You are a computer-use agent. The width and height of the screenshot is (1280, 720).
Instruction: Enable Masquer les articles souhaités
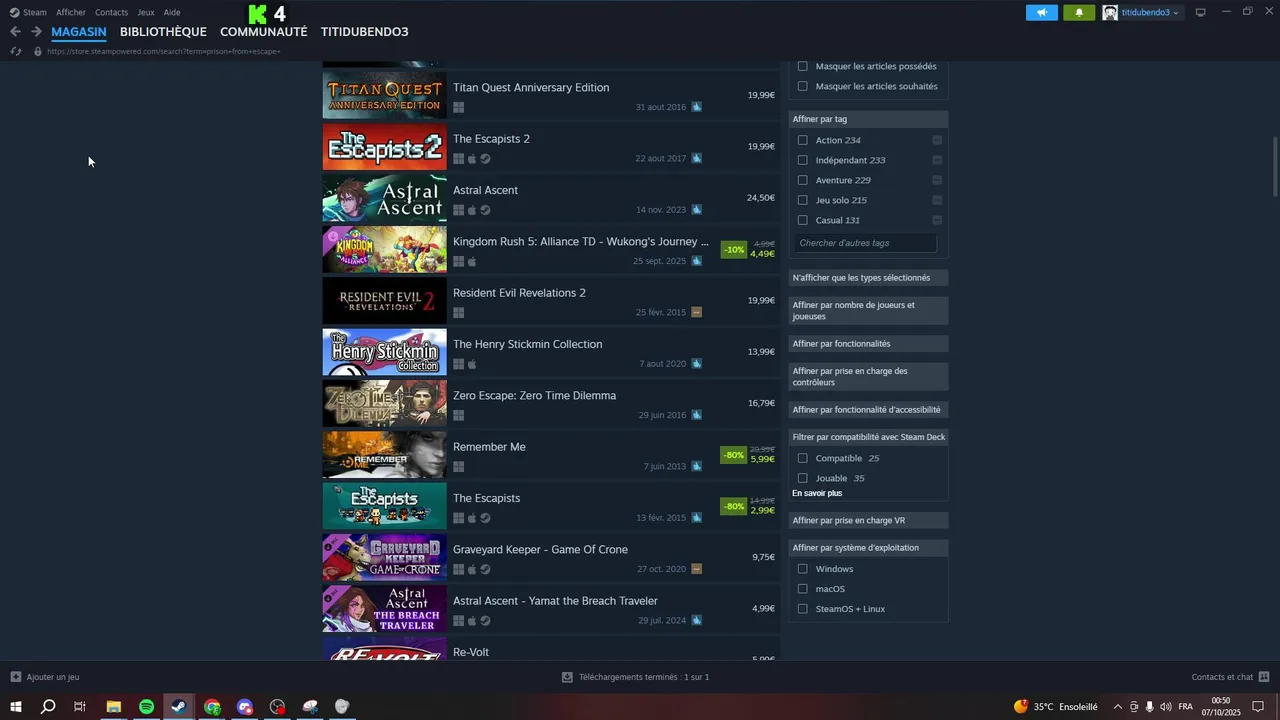pos(802,86)
